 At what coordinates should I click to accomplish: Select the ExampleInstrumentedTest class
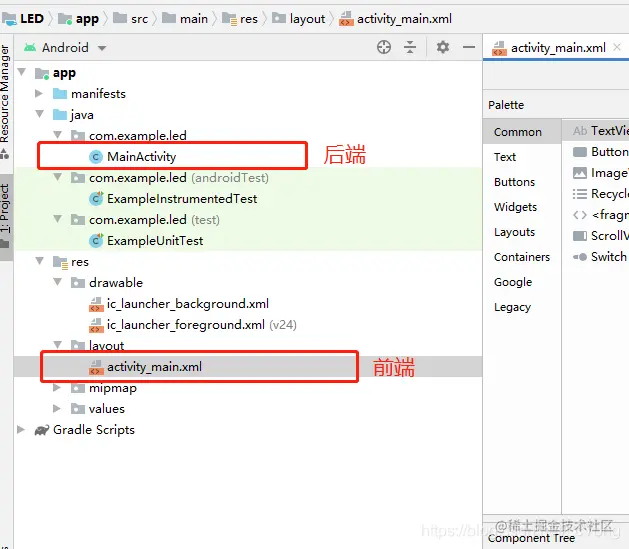(182, 199)
